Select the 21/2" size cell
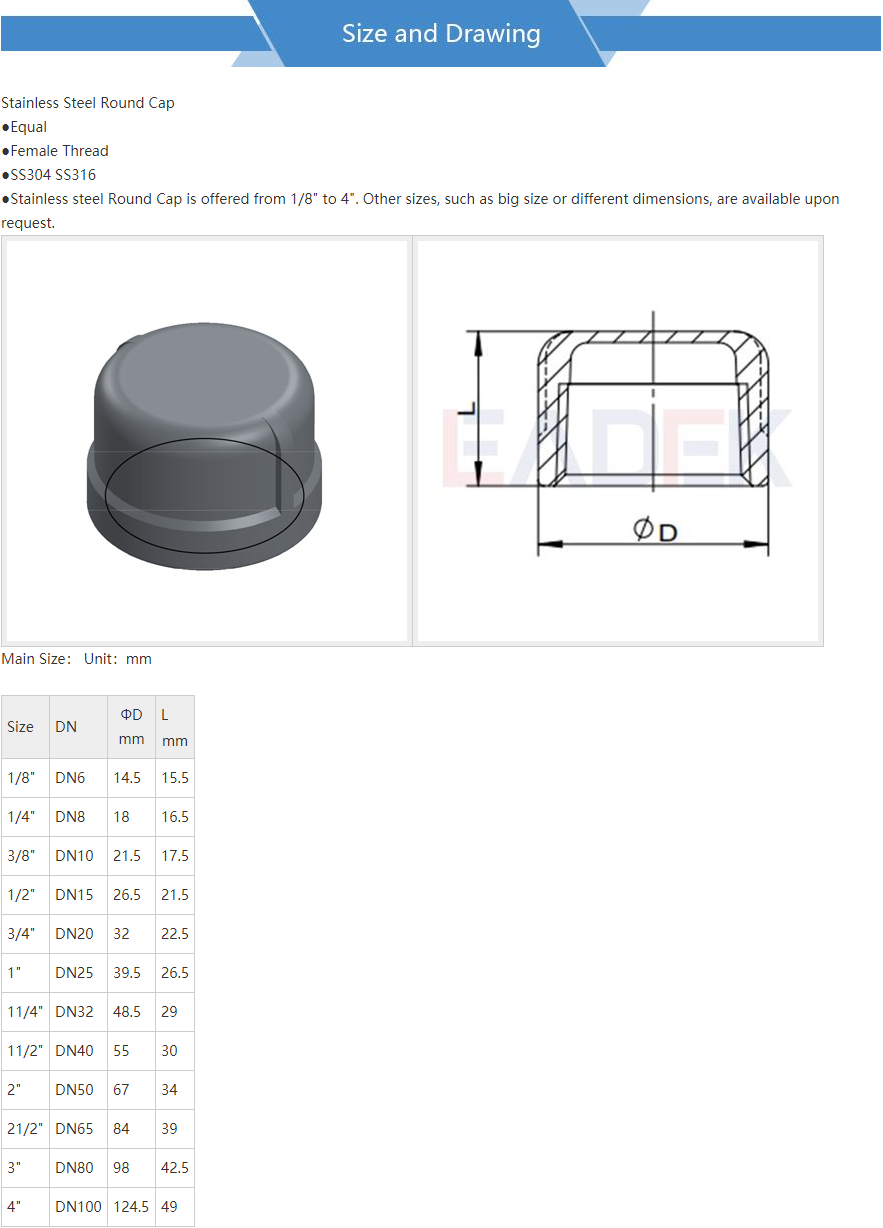The image size is (883, 1228). coord(26,1129)
